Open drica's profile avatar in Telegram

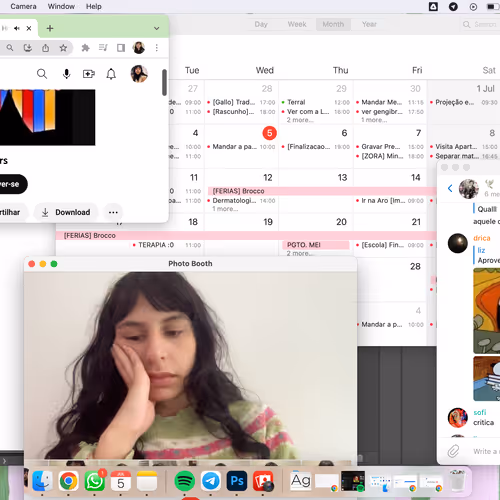[x=458, y=243]
